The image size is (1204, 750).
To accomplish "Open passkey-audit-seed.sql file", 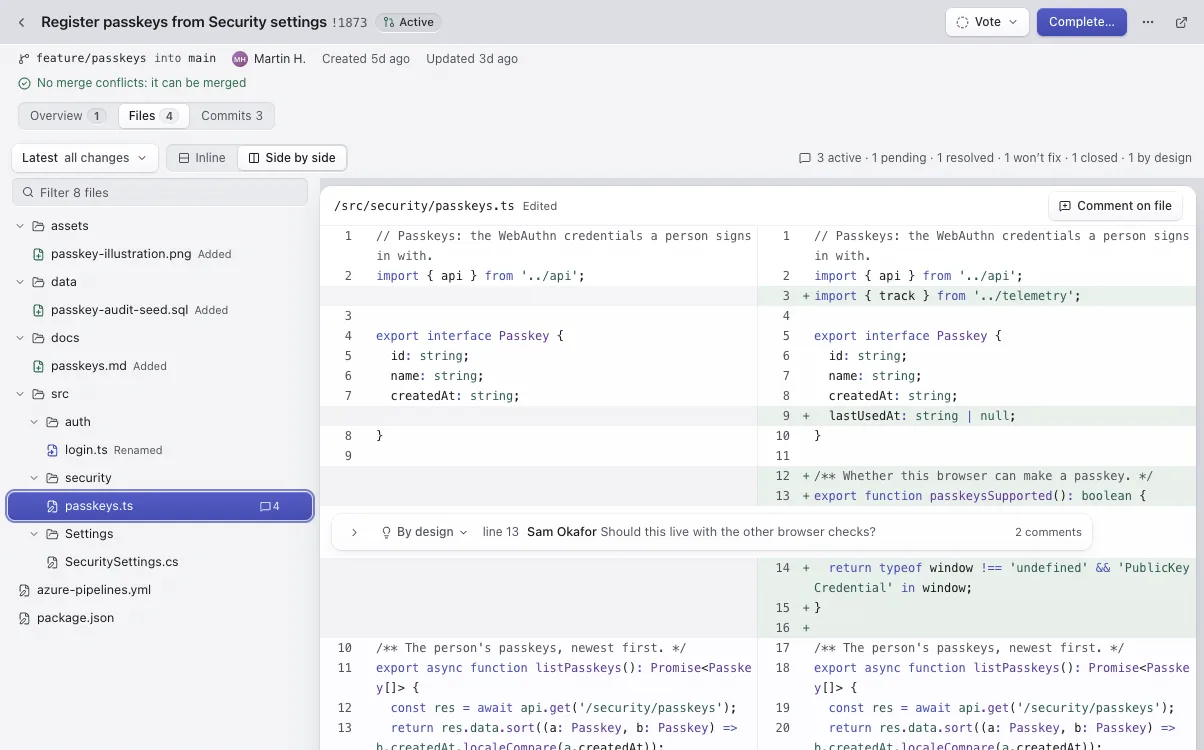I will coord(119,310).
